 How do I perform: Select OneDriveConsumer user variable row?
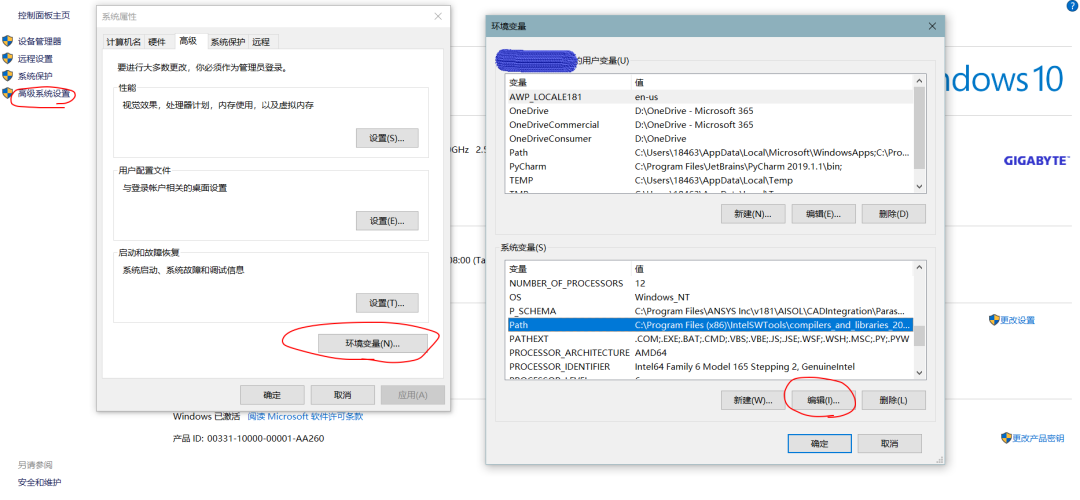tap(709, 138)
